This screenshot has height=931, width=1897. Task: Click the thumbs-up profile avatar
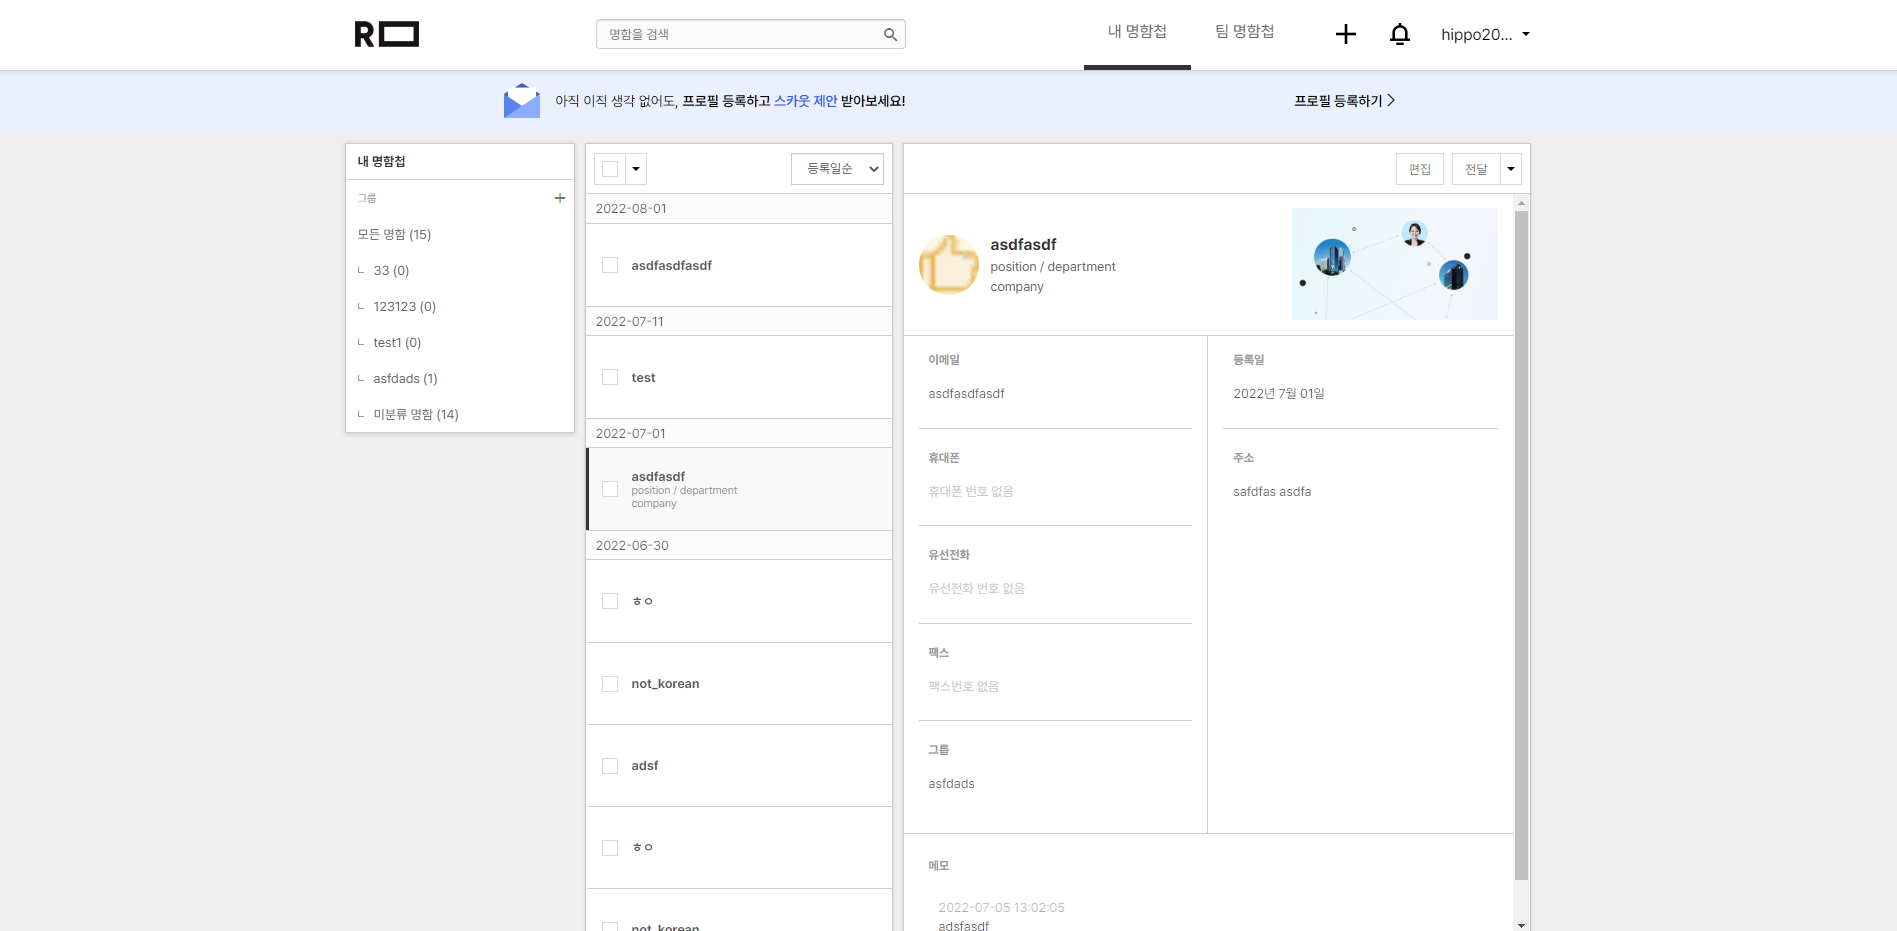[x=949, y=265]
